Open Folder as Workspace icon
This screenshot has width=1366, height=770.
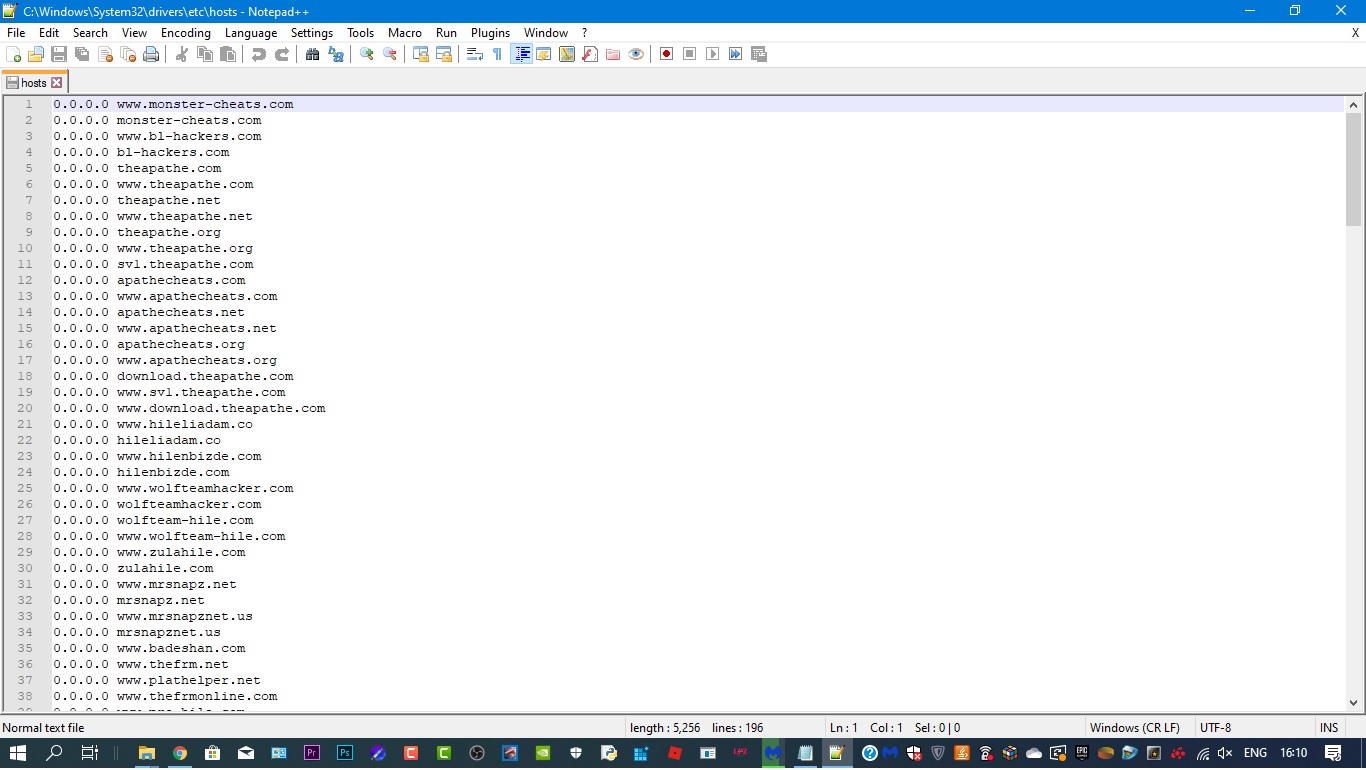pos(613,54)
